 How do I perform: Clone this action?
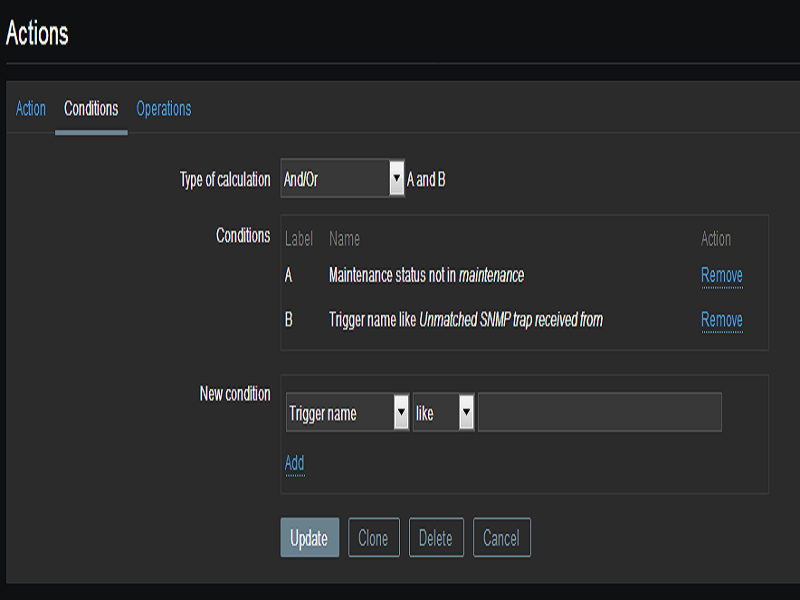point(373,538)
